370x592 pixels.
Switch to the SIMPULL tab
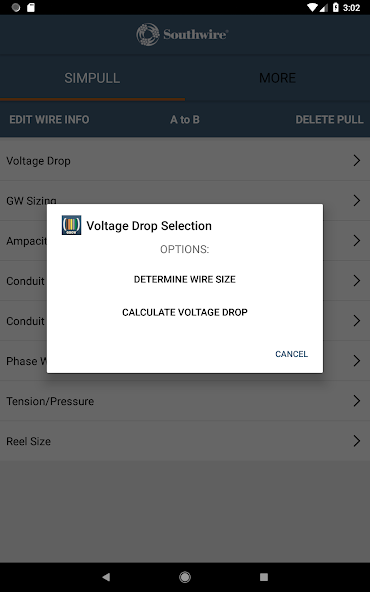[92, 78]
